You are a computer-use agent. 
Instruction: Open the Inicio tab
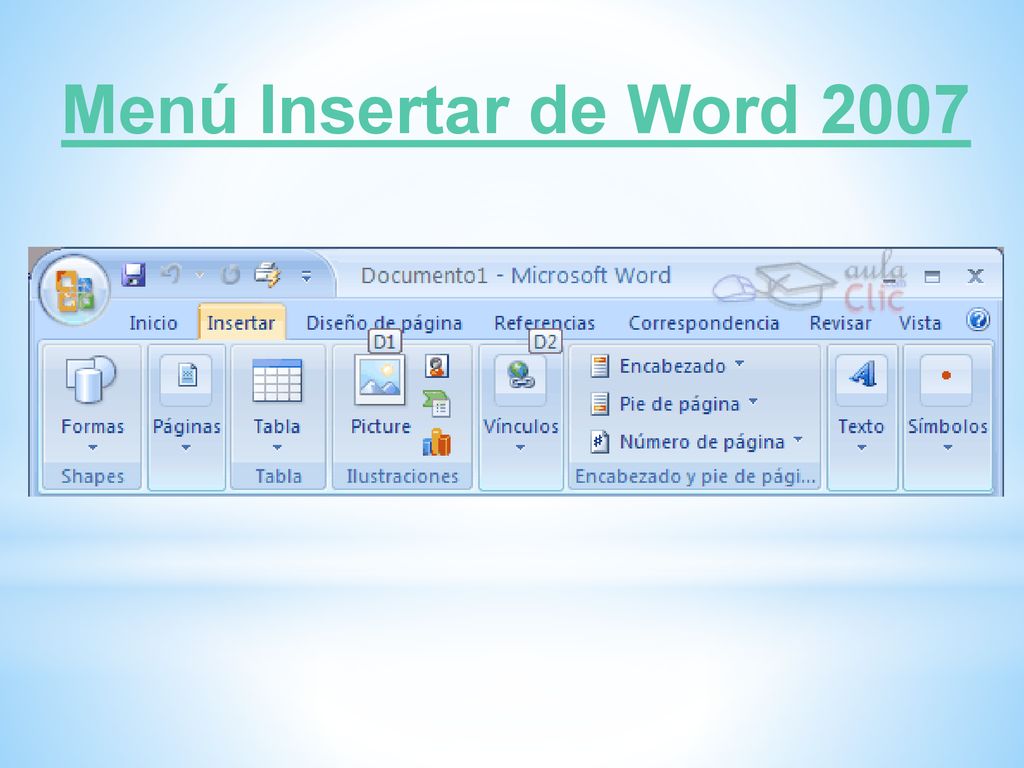click(x=153, y=323)
